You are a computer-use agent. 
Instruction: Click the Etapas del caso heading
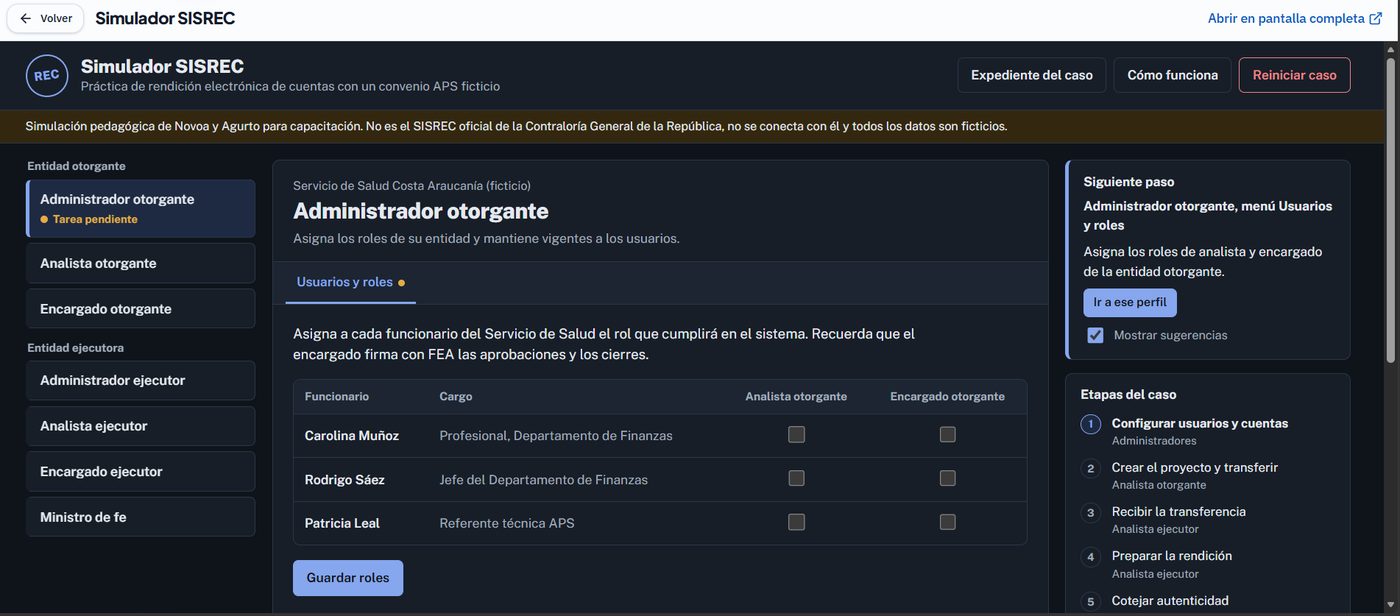tap(1128, 395)
